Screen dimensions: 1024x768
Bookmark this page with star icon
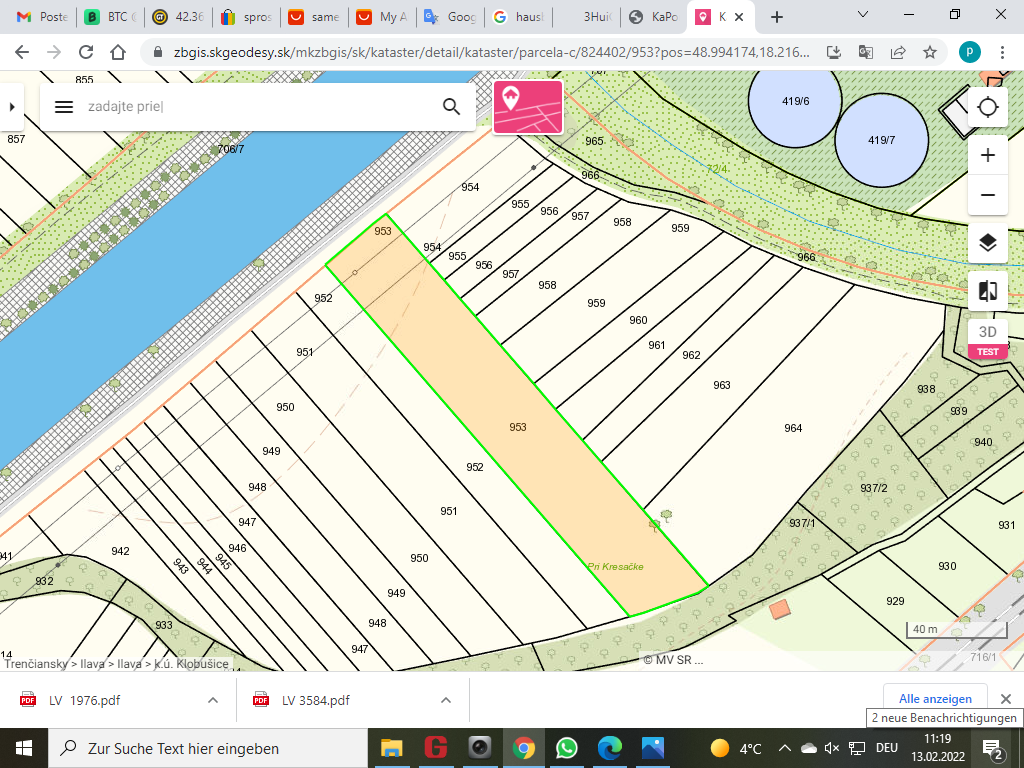(930, 52)
